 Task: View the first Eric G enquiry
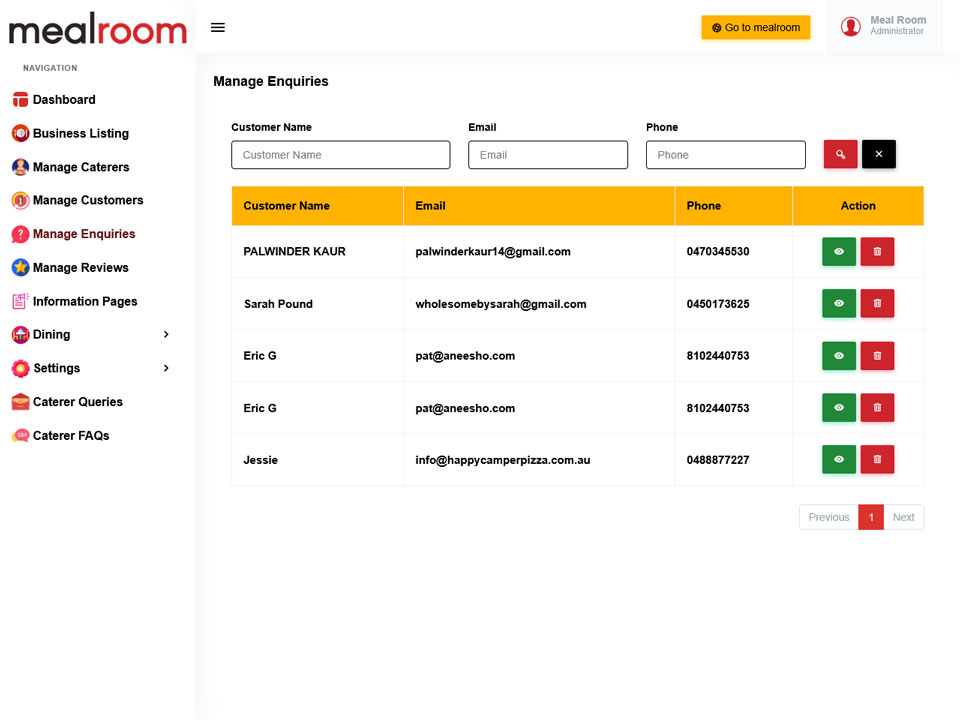click(x=839, y=356)
